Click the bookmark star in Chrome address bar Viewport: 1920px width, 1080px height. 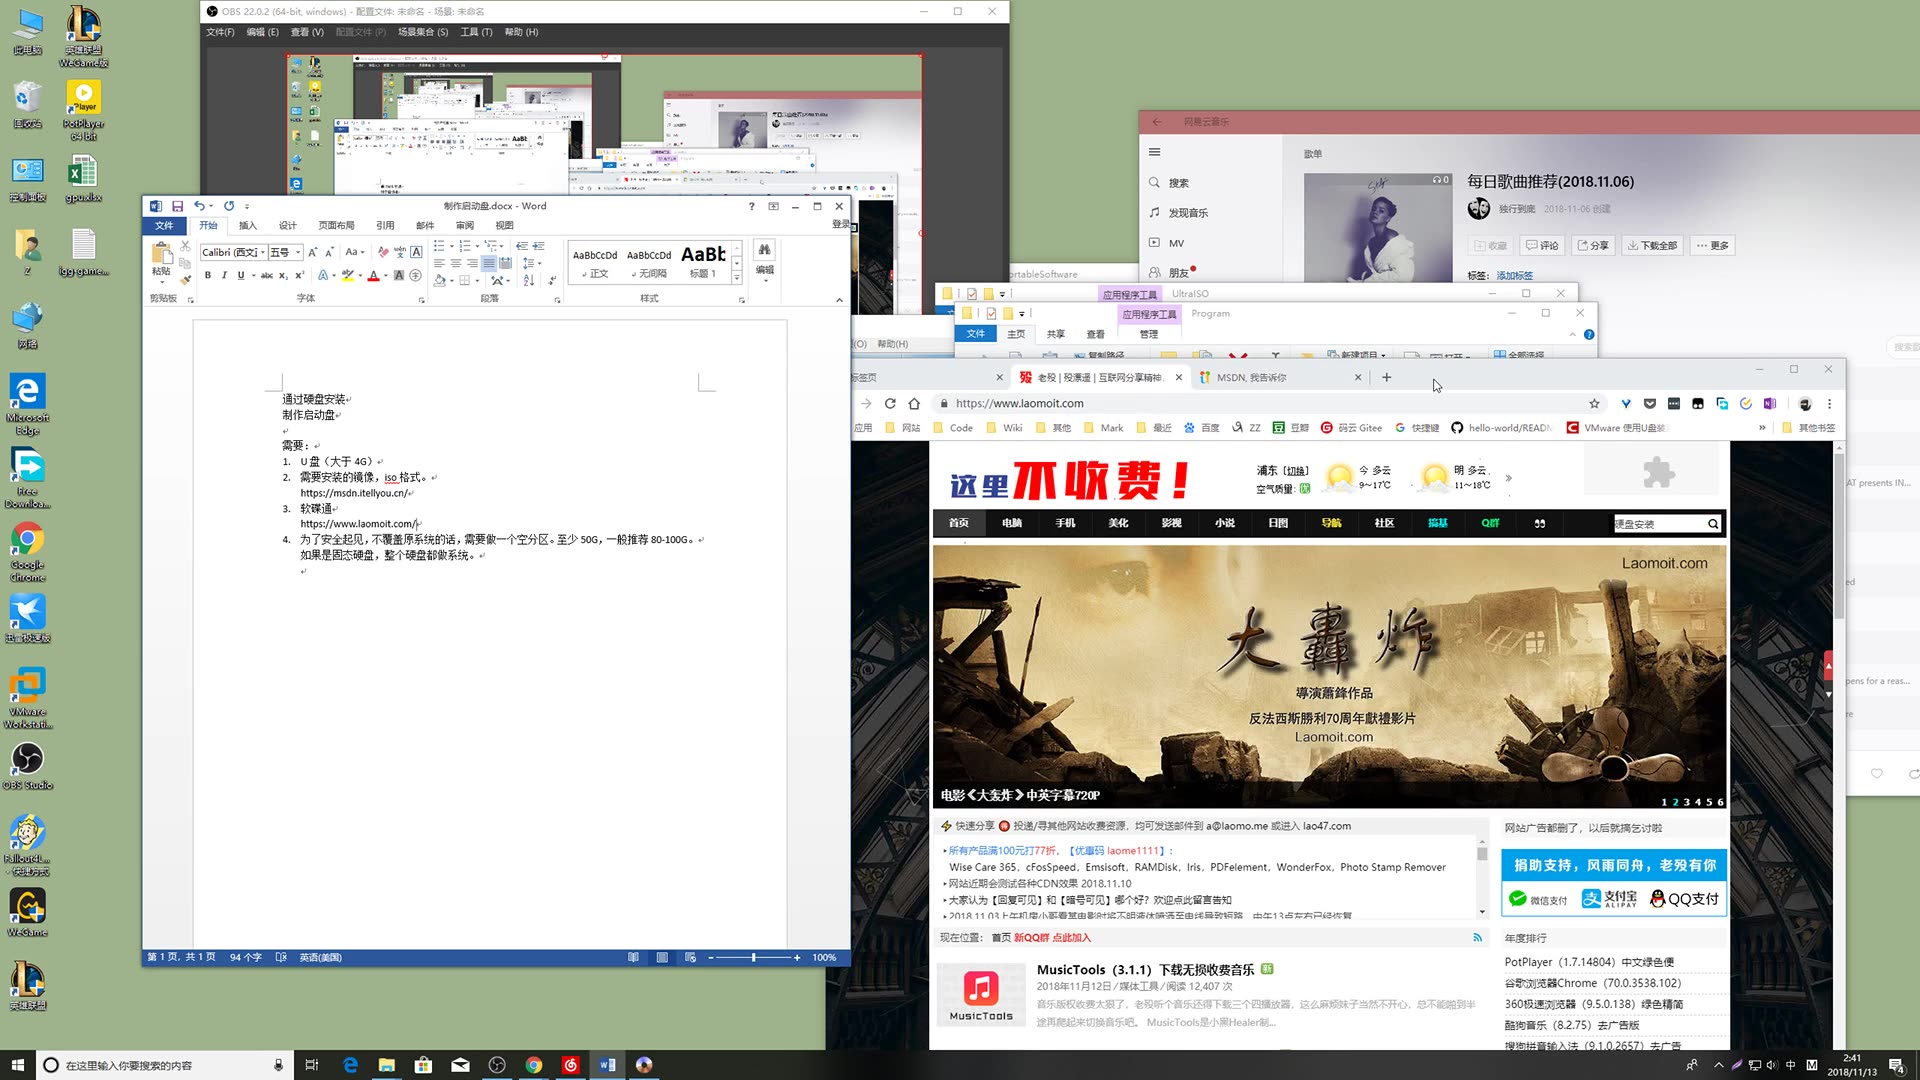(1594, 403)
